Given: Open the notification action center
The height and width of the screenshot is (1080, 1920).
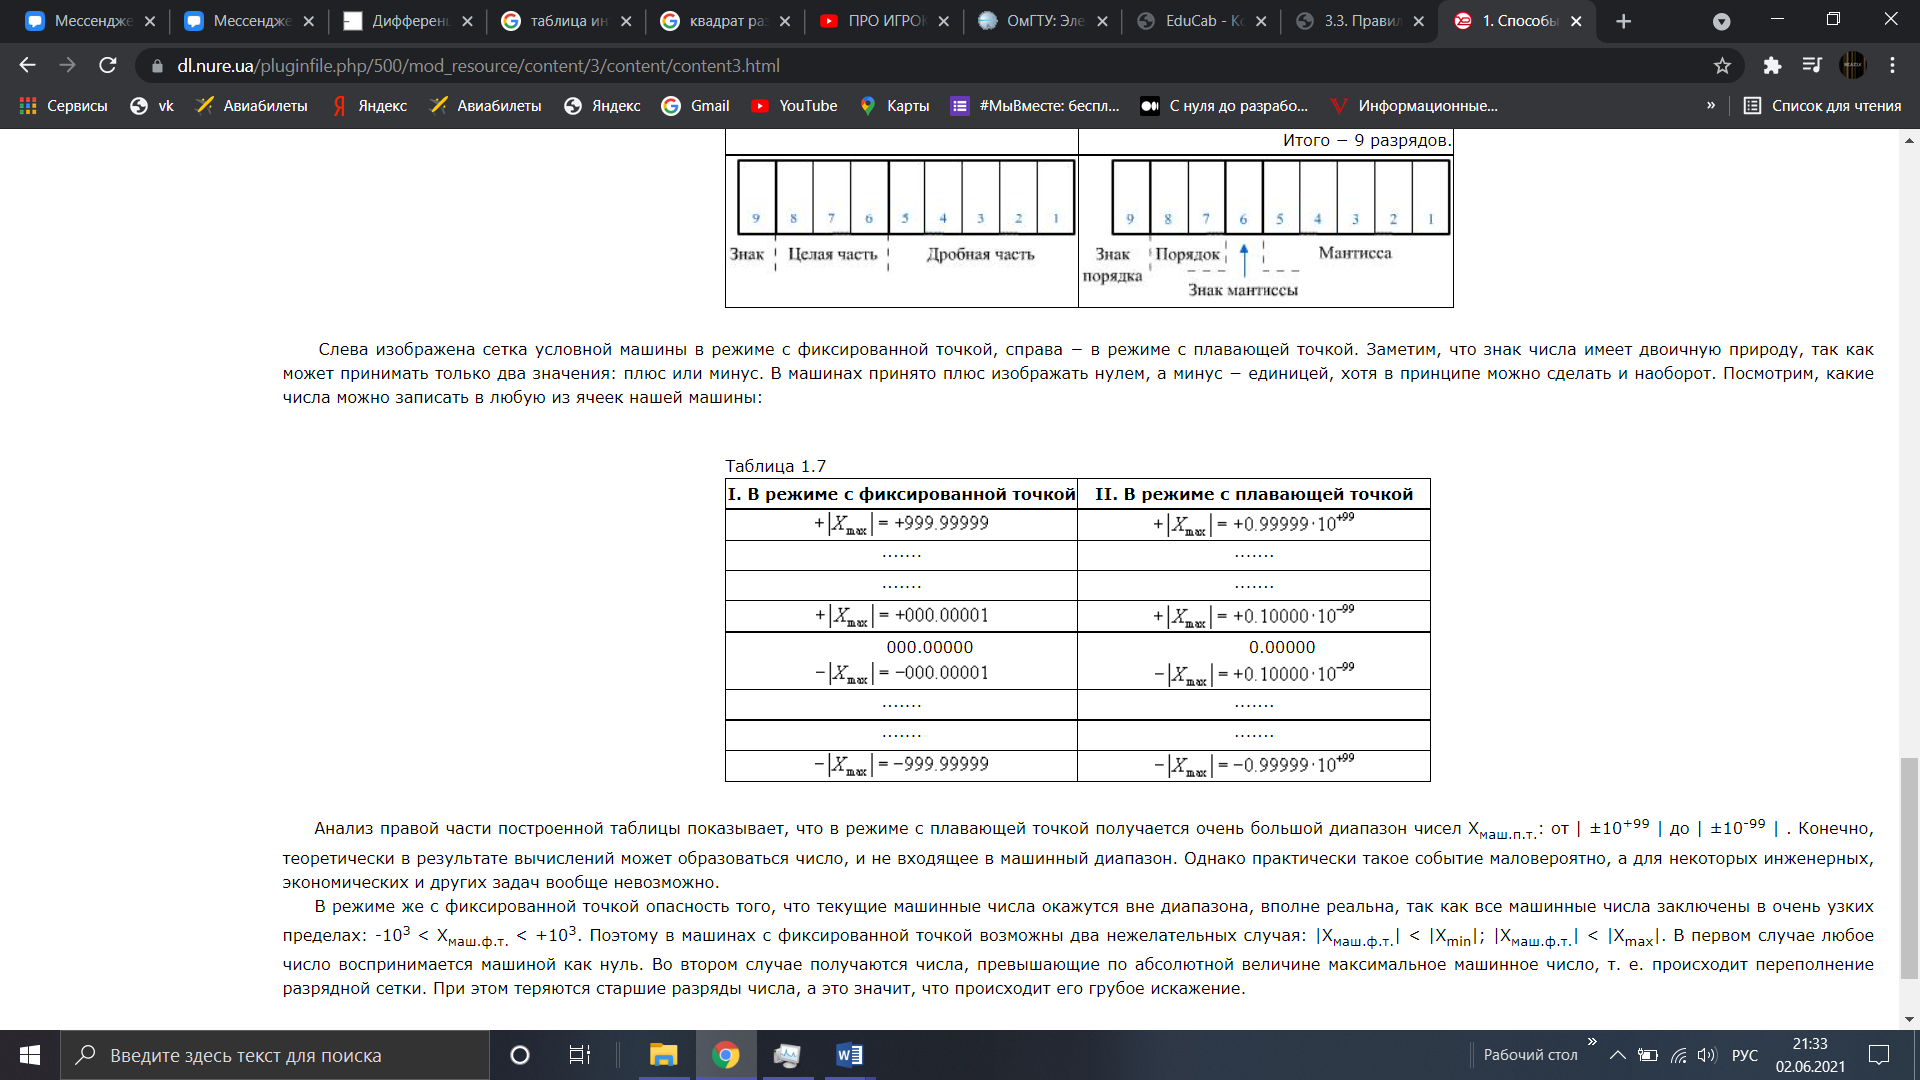Looking at the screenshot, I should 1879,1055.
